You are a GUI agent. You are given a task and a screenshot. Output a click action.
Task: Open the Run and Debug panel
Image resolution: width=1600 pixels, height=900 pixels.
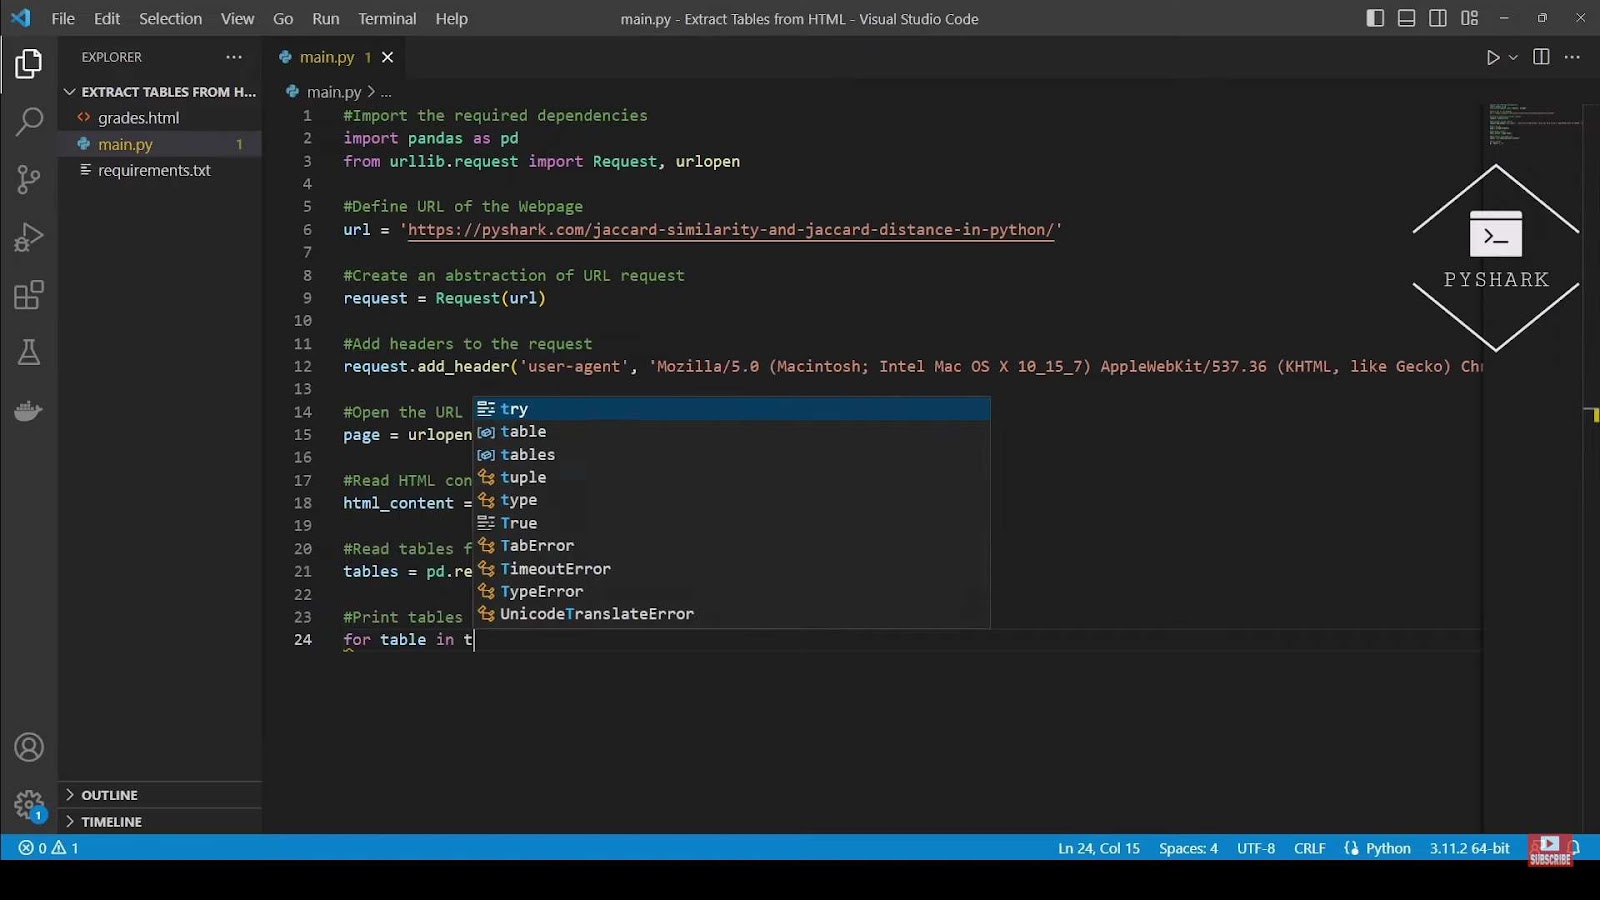[x=29, y=237]
